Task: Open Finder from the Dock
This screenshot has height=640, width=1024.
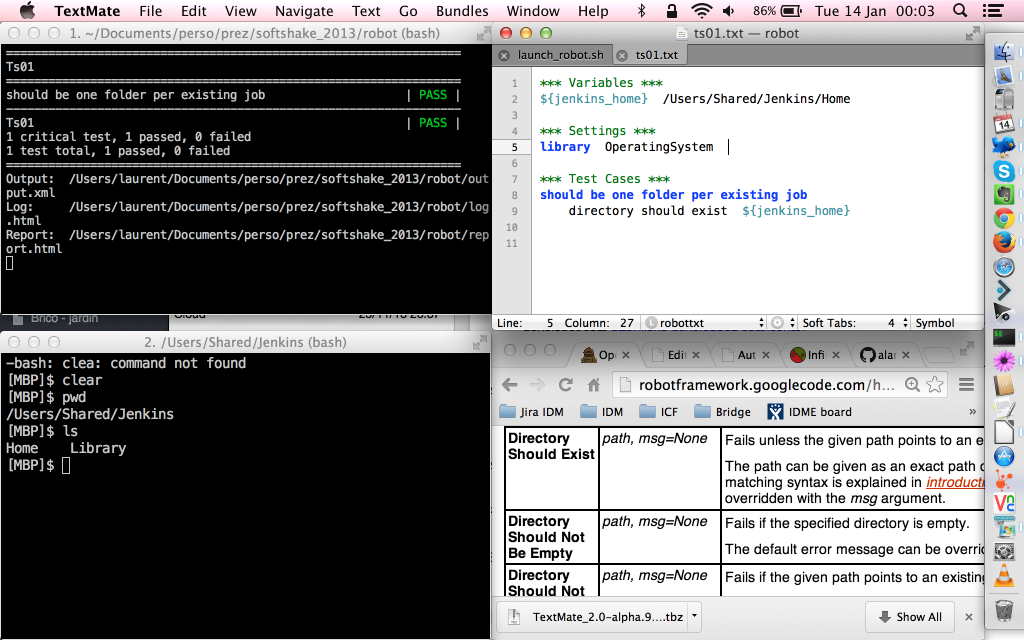Action: point(1004,52)
